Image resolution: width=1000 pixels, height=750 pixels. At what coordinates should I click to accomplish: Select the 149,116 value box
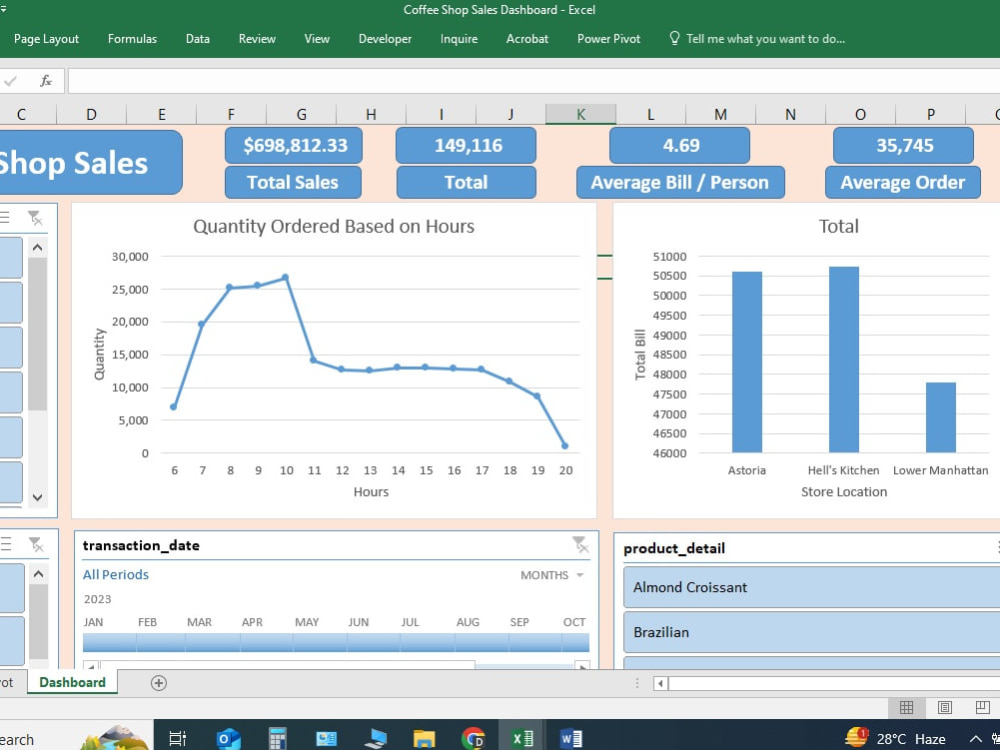[466, 145]
